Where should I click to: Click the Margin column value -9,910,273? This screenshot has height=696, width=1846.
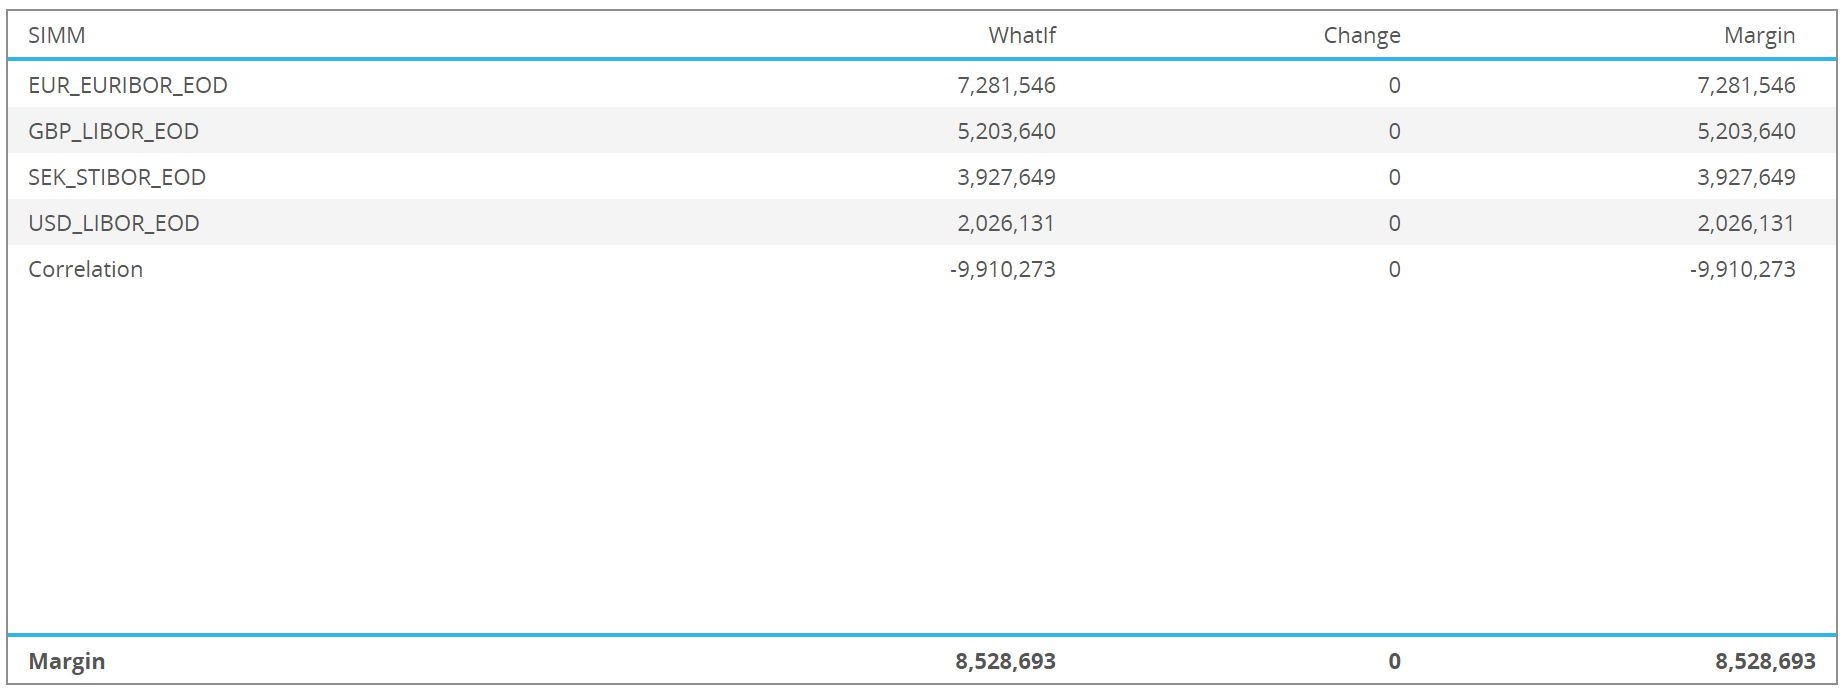pos(1742,269)
